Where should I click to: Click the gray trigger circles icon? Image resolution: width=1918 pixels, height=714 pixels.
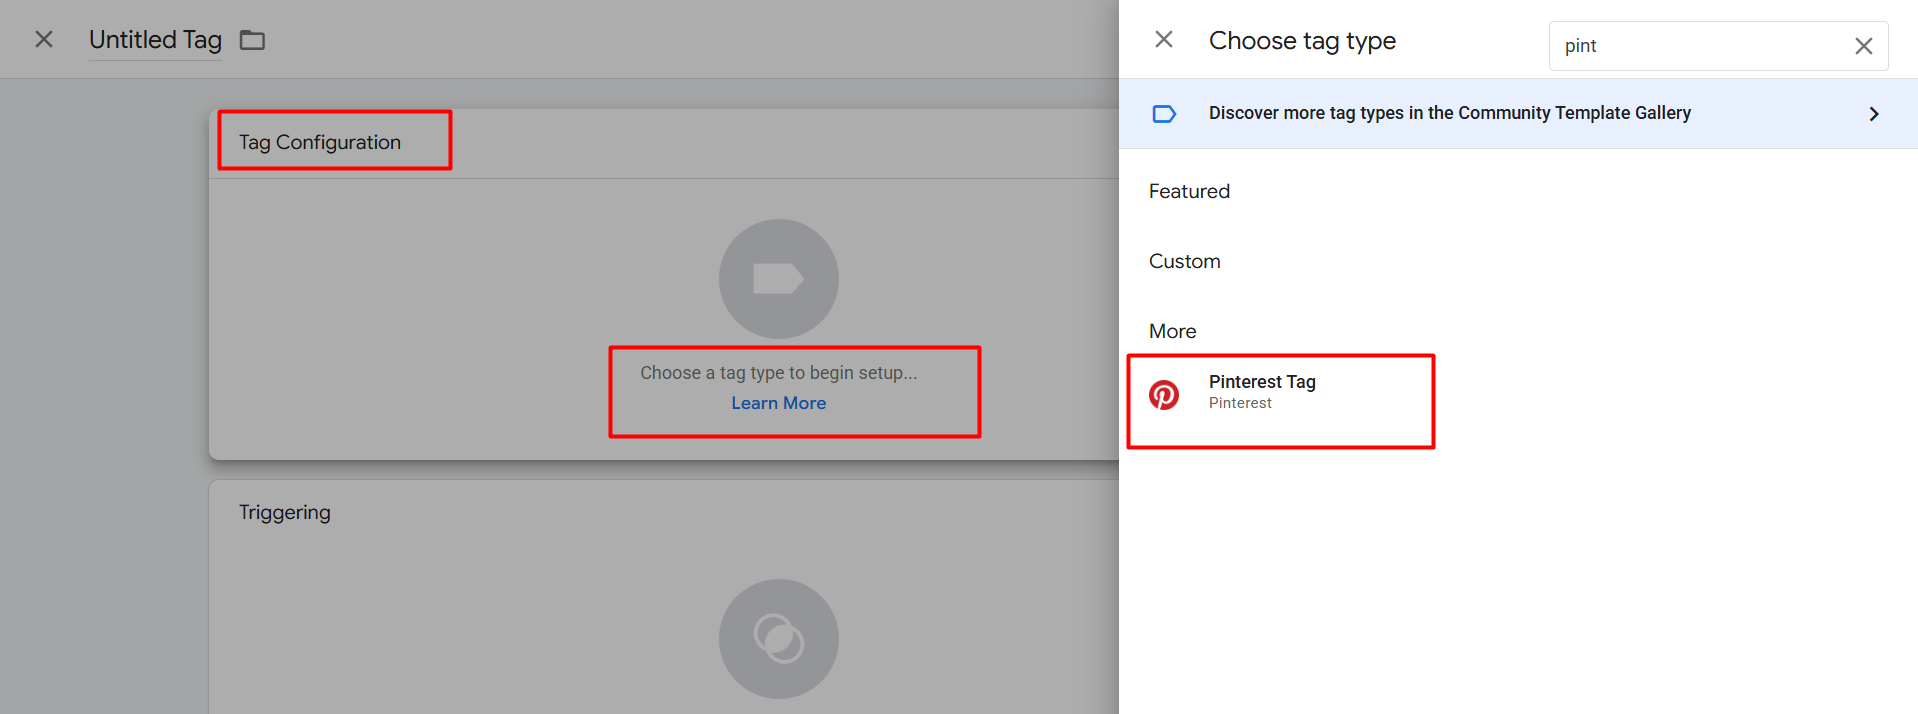pos(778,638)
